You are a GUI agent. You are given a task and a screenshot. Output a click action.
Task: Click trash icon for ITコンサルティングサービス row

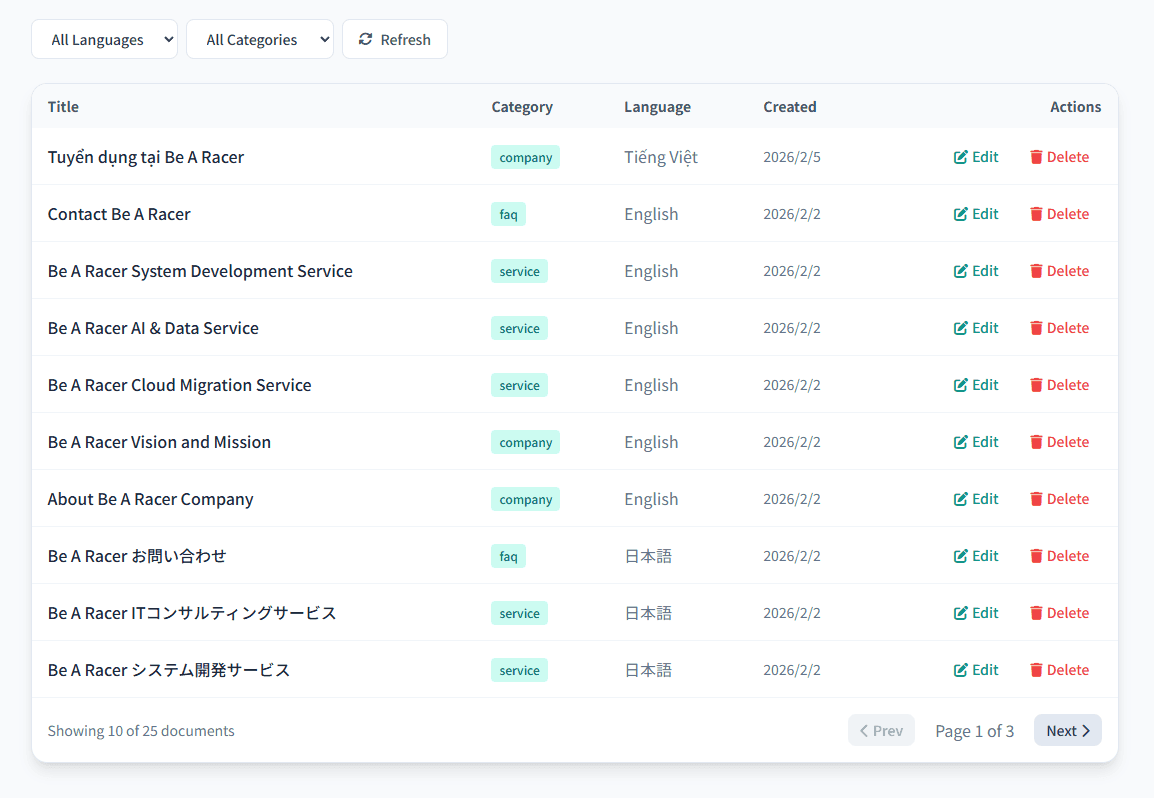pos(1036,613)
